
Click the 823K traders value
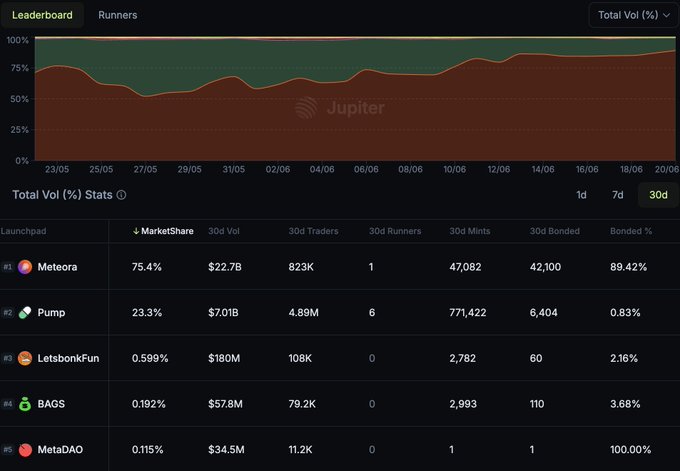tap(301, 267)
